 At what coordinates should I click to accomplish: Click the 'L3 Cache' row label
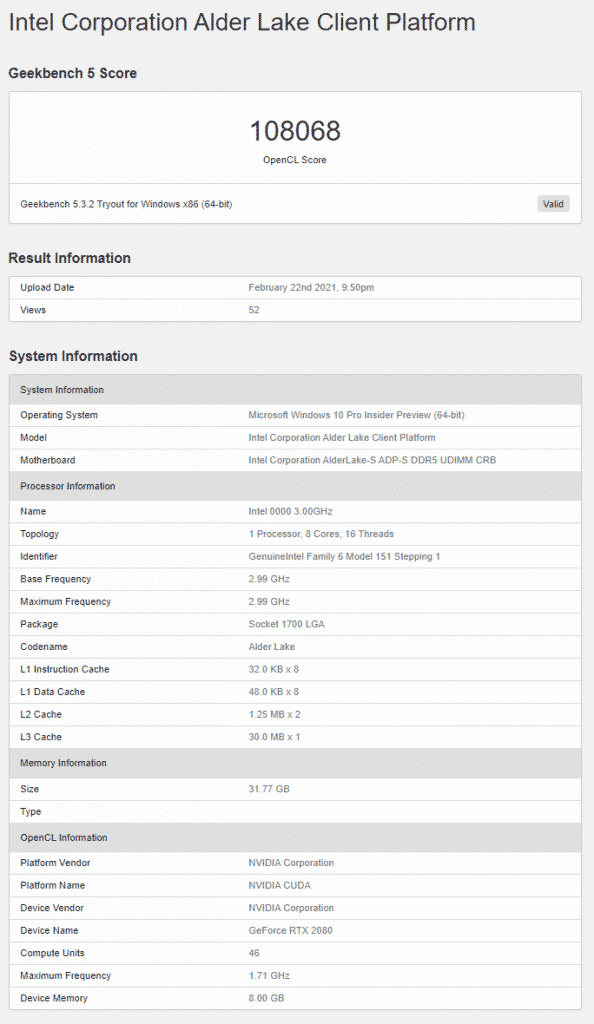click(40, 737)
